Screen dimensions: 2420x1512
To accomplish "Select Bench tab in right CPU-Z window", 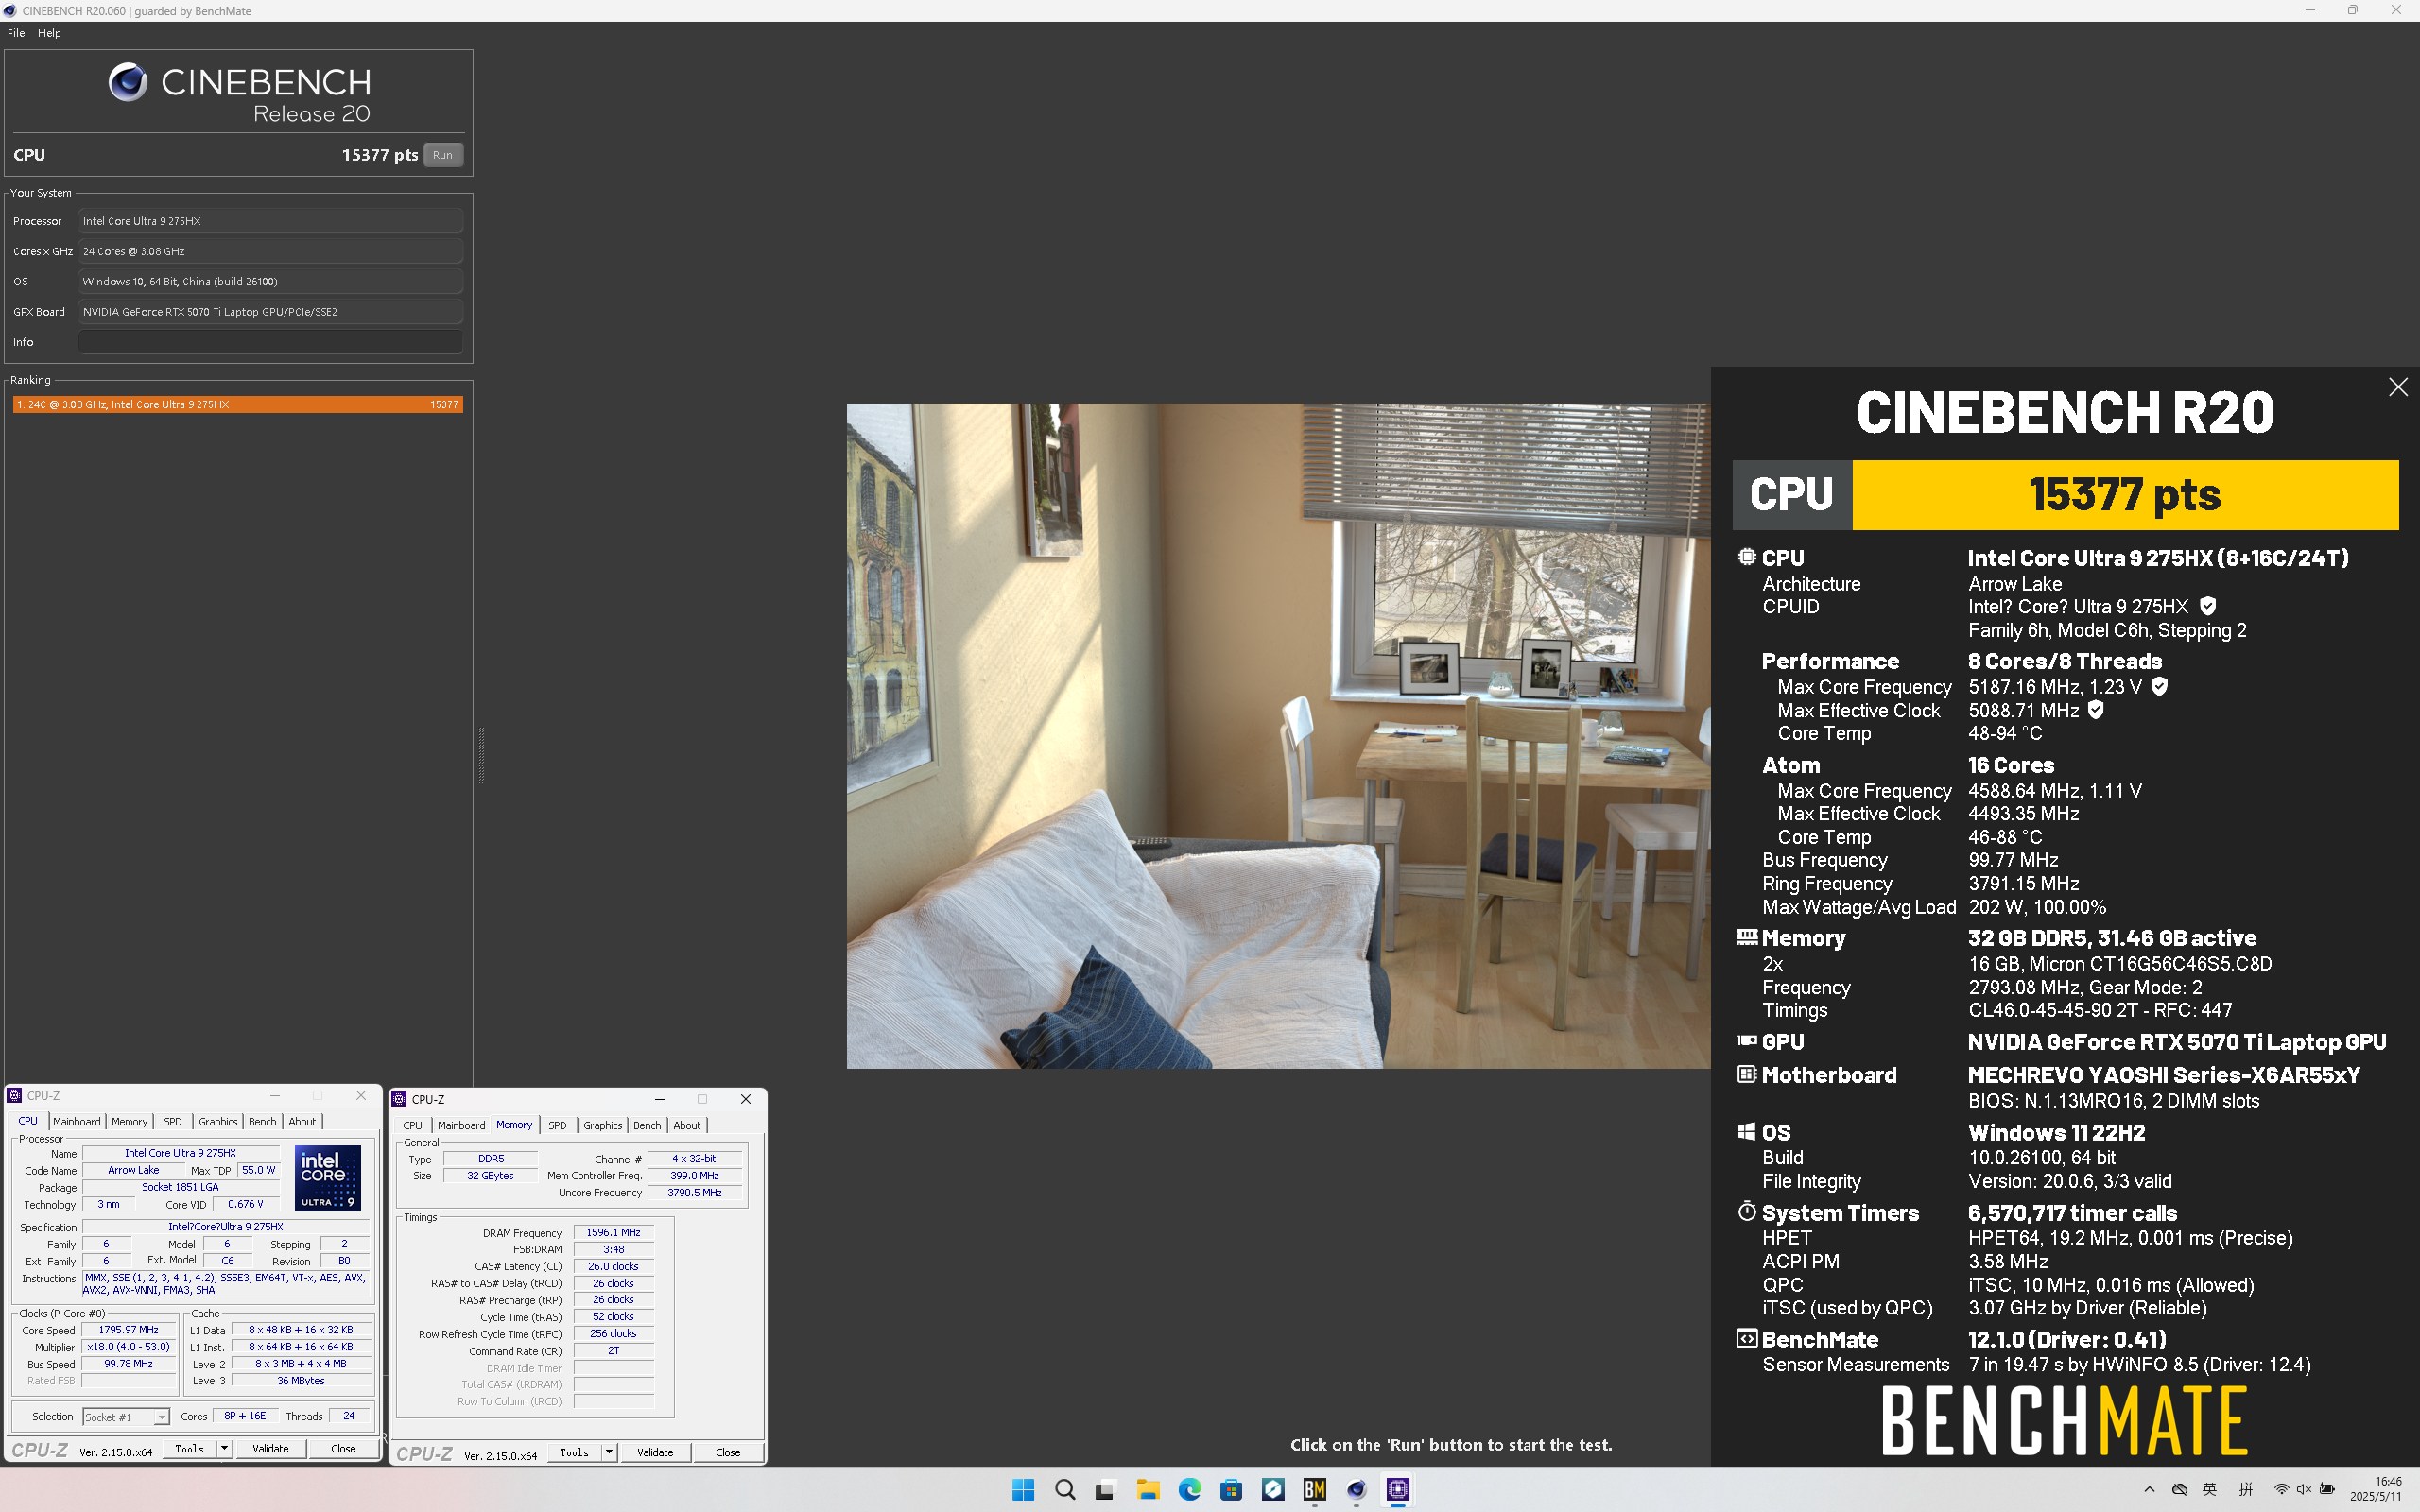I will coord(647,1126).
